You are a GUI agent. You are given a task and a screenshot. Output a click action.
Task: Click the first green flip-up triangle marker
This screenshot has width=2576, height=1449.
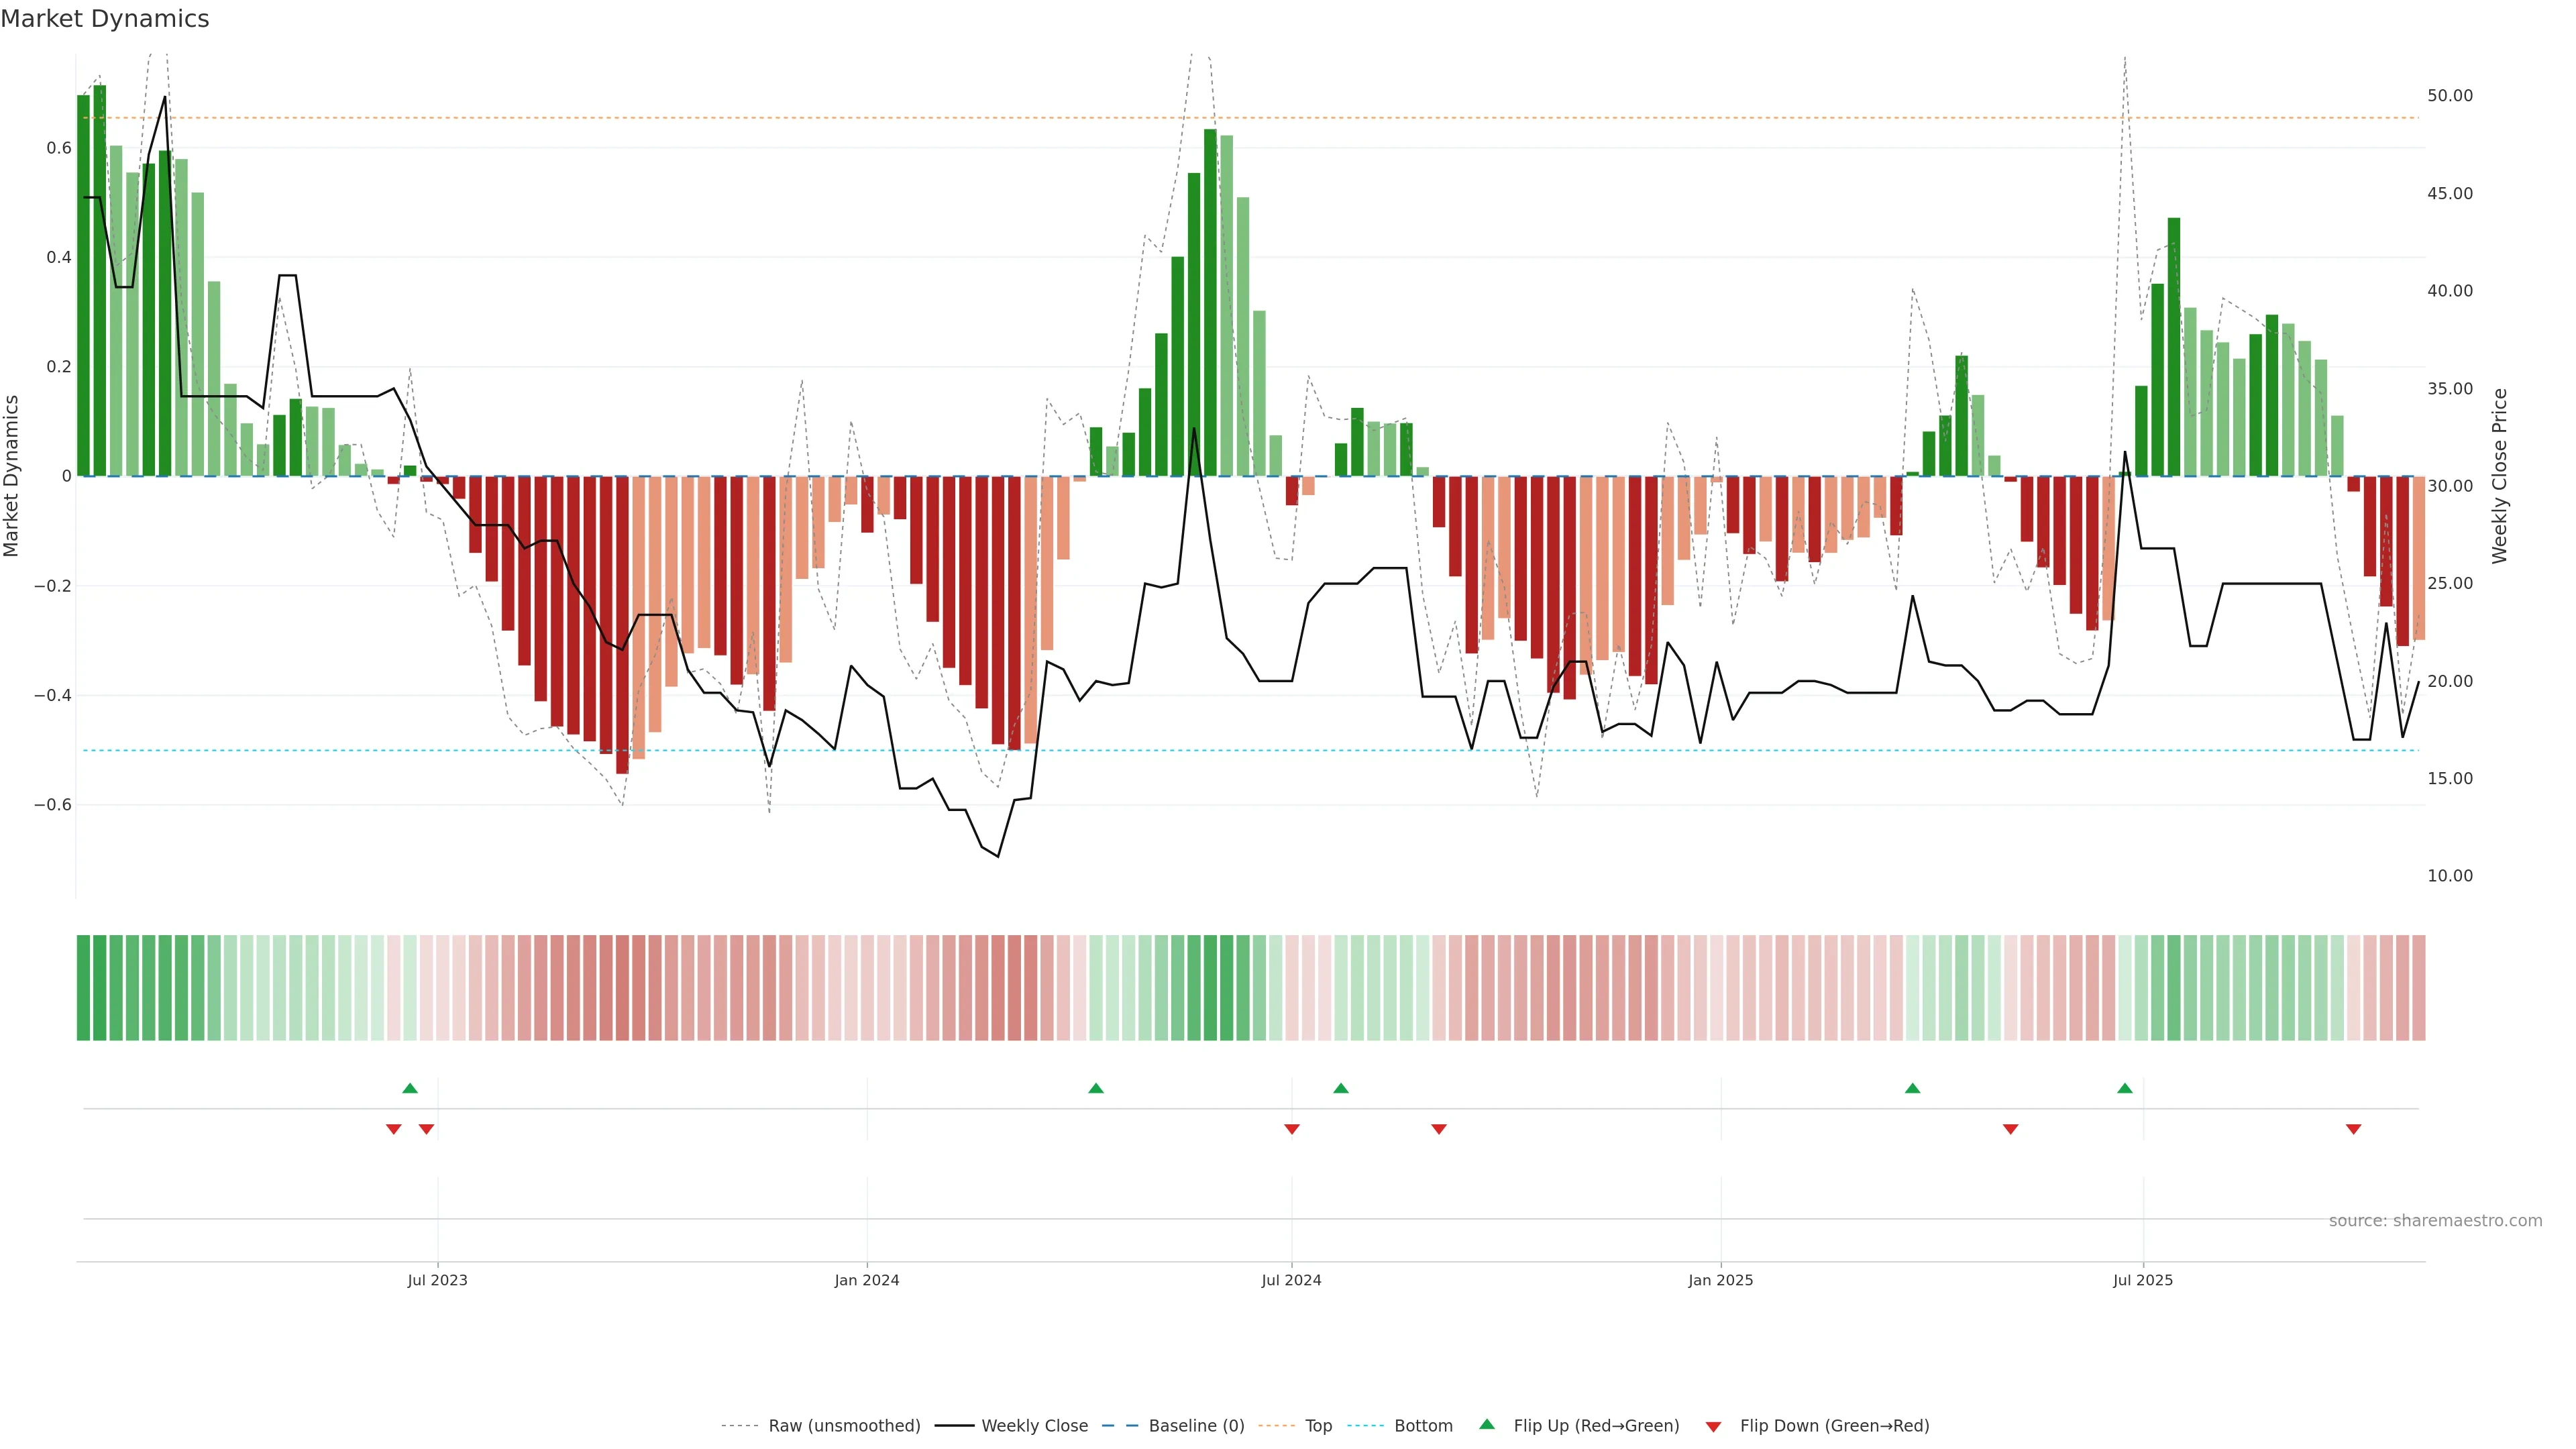(x=410, y=1088)
